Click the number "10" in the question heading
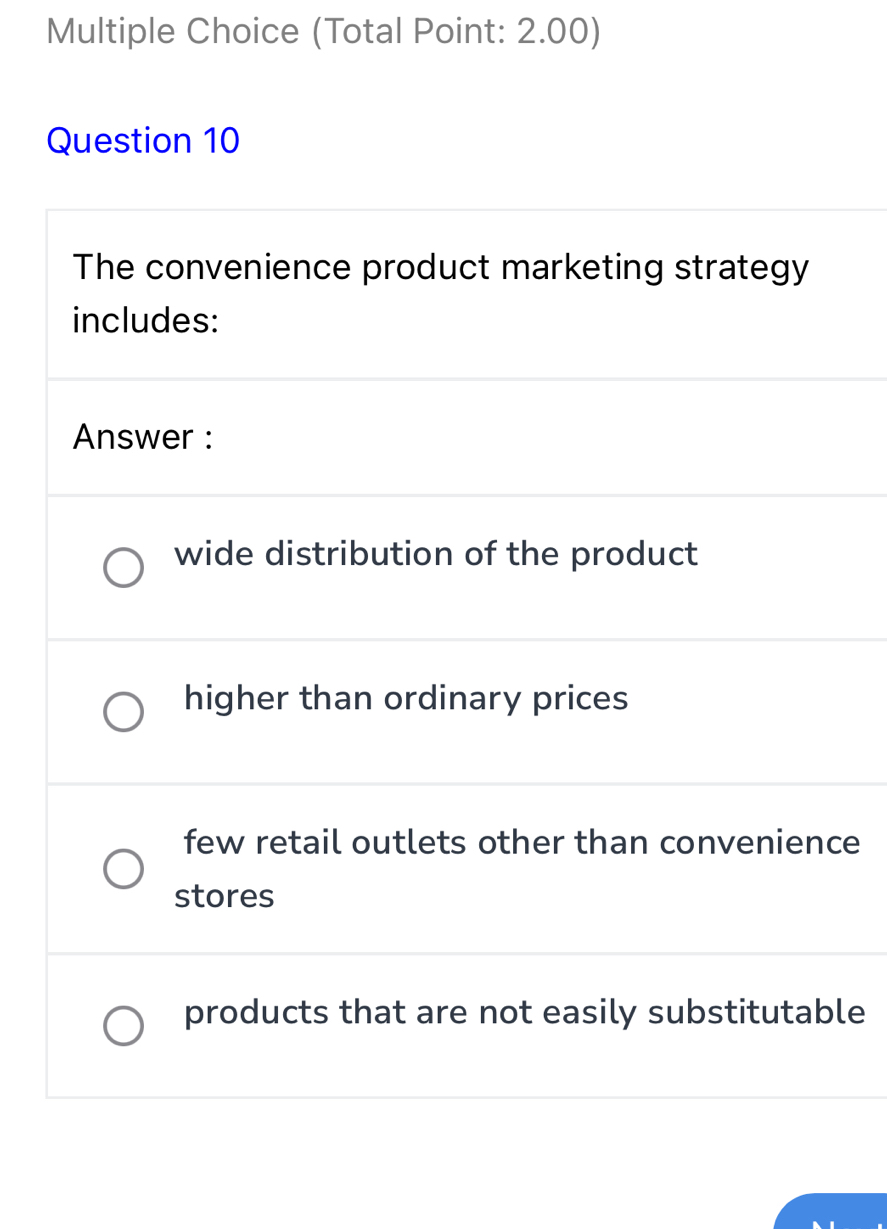Screen dimensions: 887x1229 pos(221,141)
